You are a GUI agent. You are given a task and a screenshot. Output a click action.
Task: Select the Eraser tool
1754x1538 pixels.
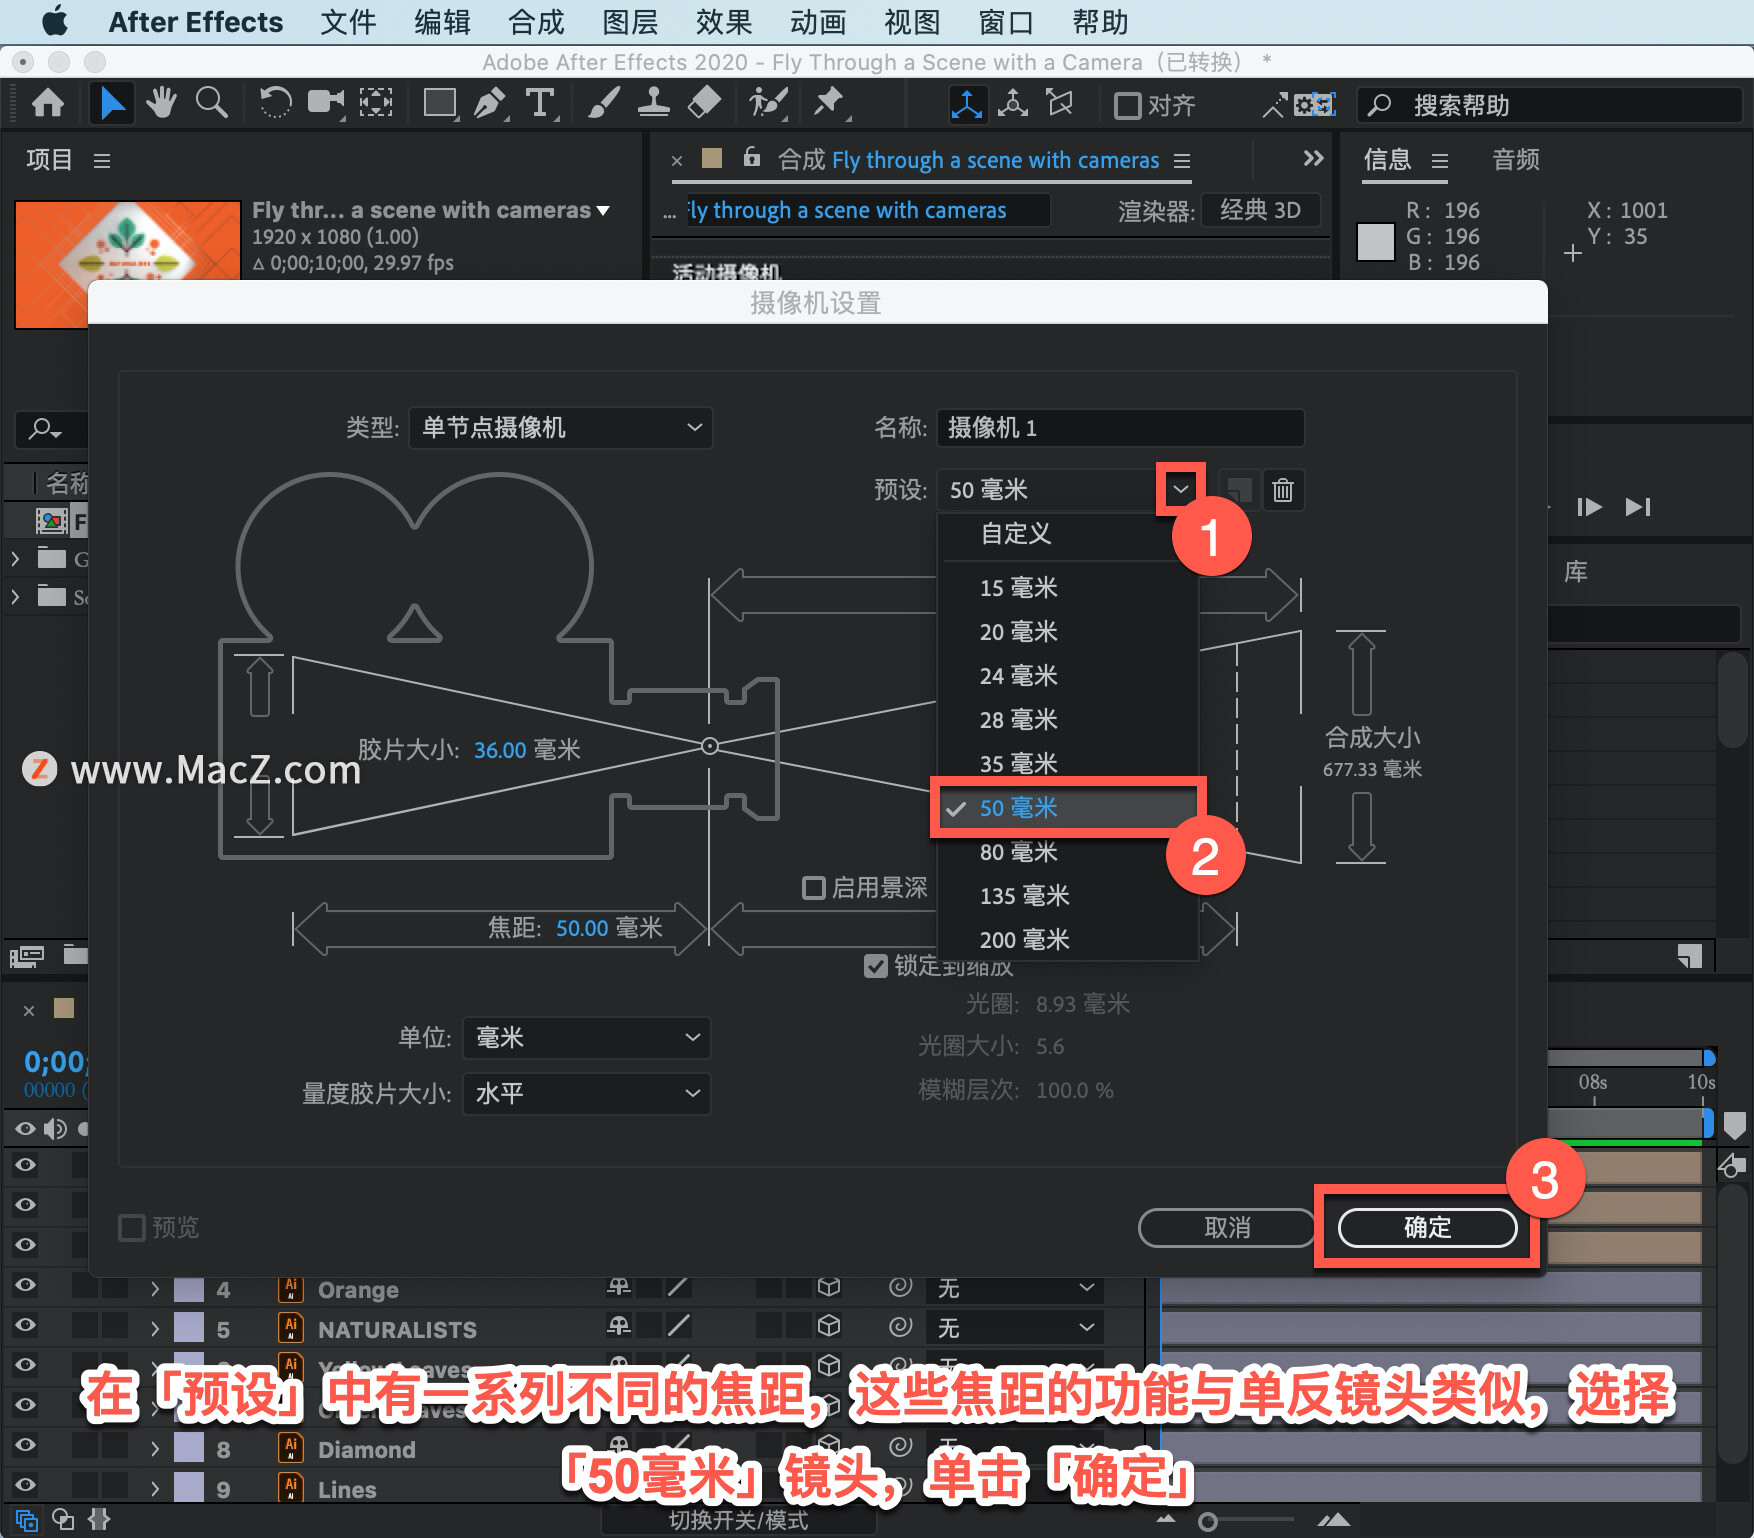pyautogui.click(x=705, y=103)
